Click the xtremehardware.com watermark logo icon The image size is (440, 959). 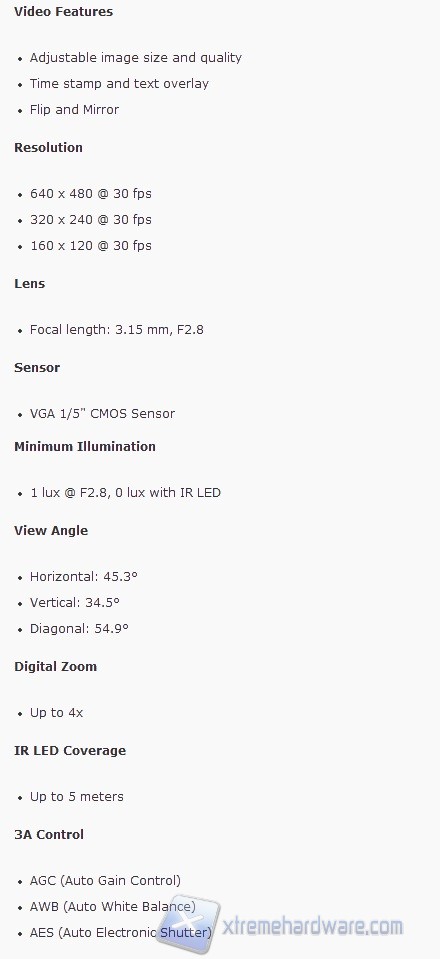point(188,926)
